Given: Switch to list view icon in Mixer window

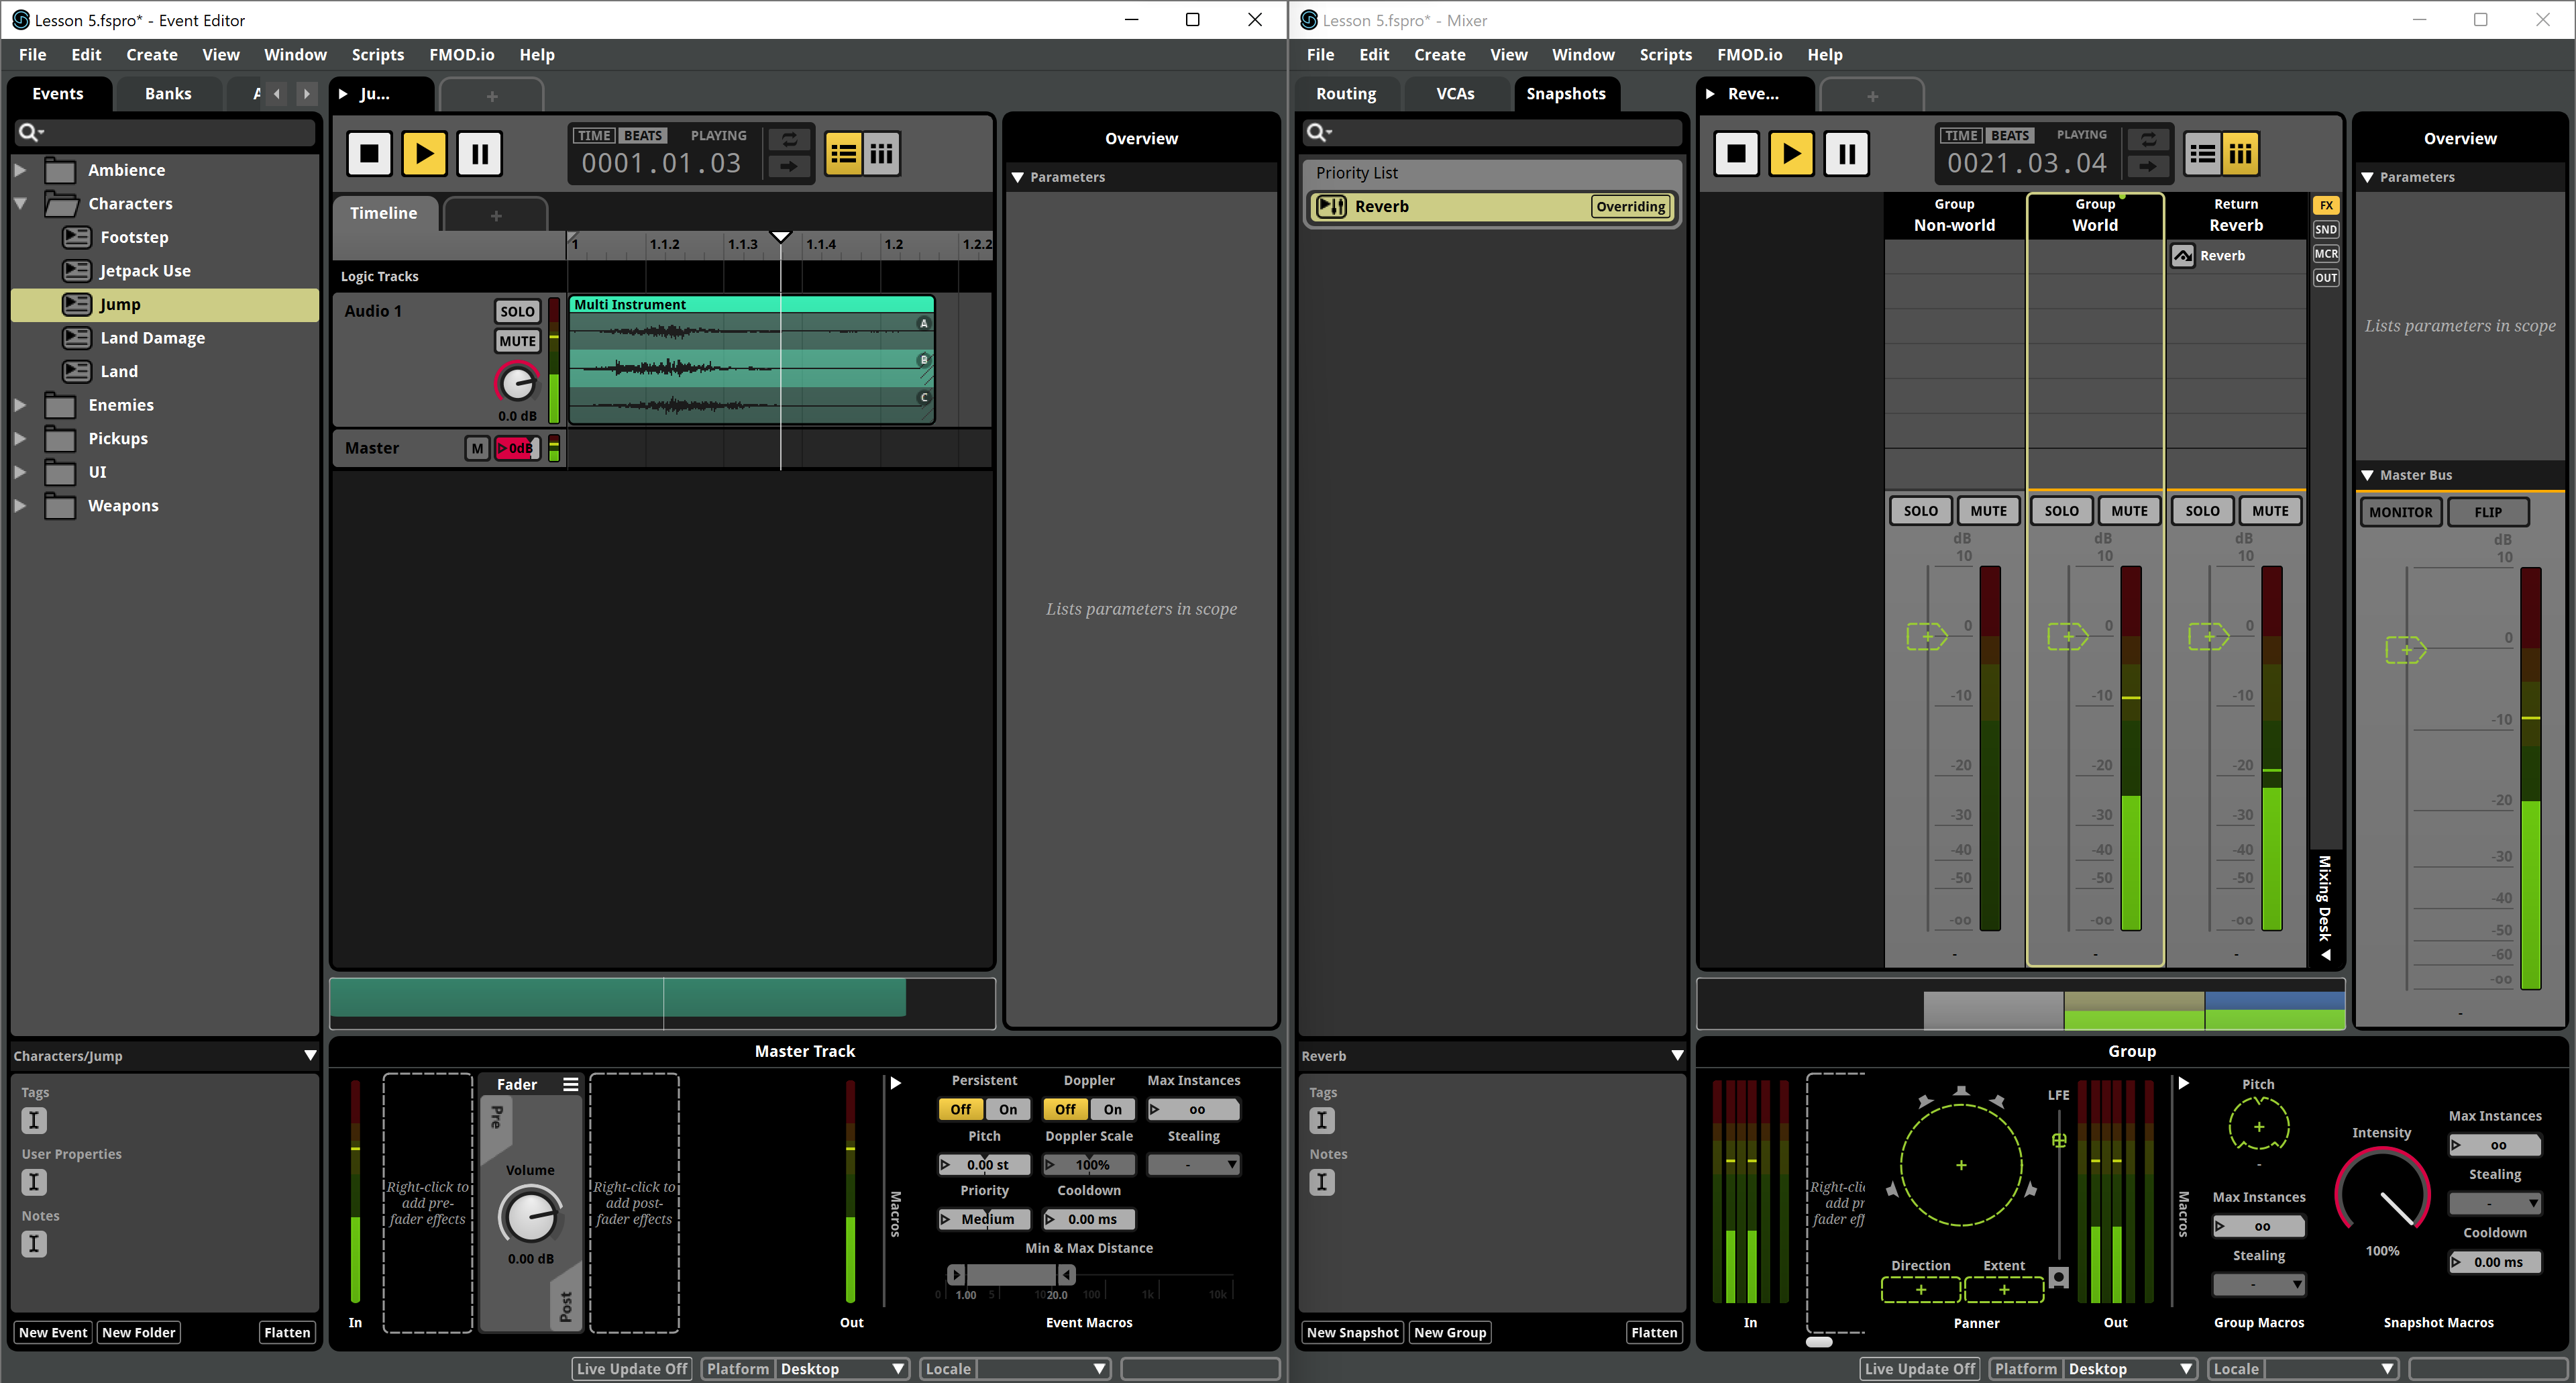Looking at the screenshot, I should click(2202, 154).
